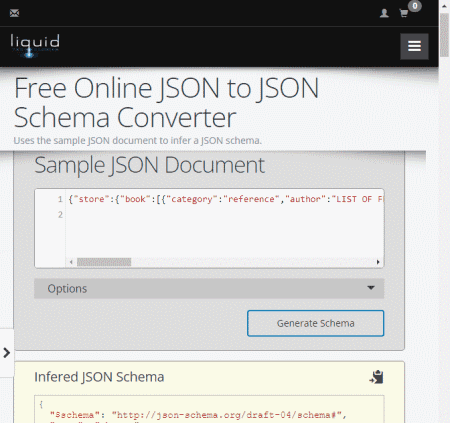Click the "Uses the sample JSON document" subtitle
The image size is (450, 423).
coord(137,141)
